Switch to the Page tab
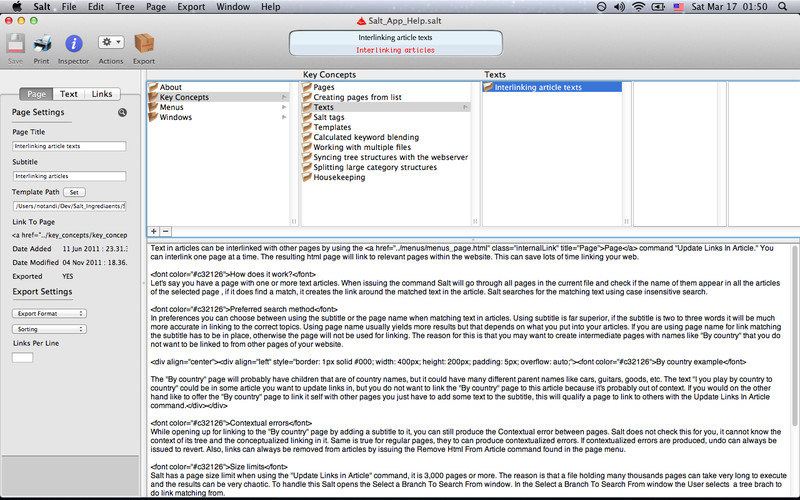Viewport: 800px width, 500px height. 36,94
